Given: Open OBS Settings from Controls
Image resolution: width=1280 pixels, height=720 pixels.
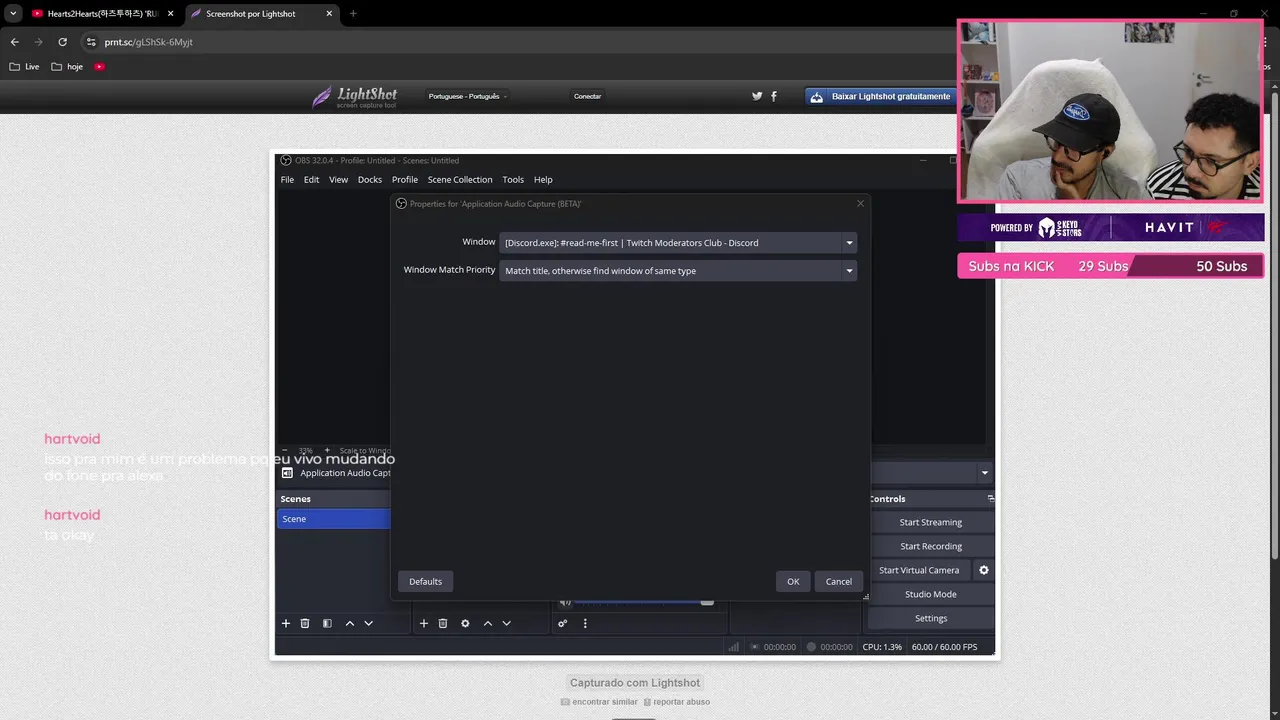Looking at the screenshot, I should 931,618.
